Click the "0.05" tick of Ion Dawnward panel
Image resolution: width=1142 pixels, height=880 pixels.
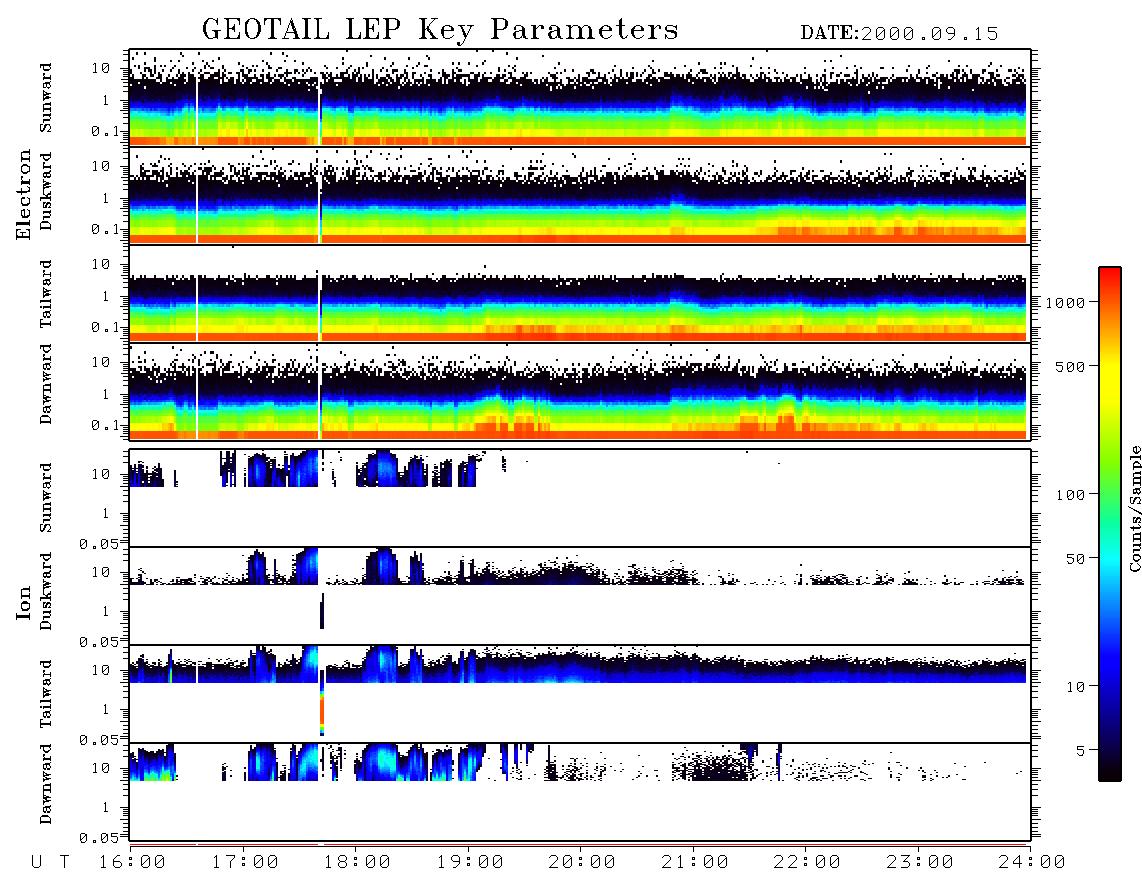coord(98,838)
